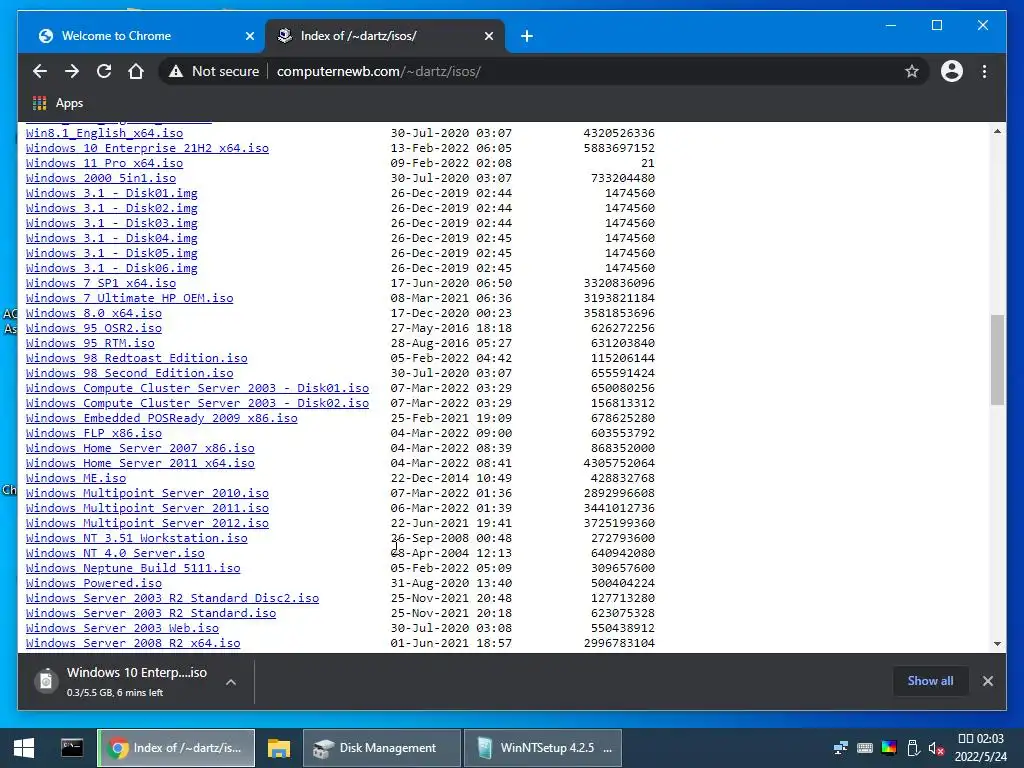Viewport: 1024px width, 768px height.
Task: Click the Windows ME.iso link
Action: (76, 479)
